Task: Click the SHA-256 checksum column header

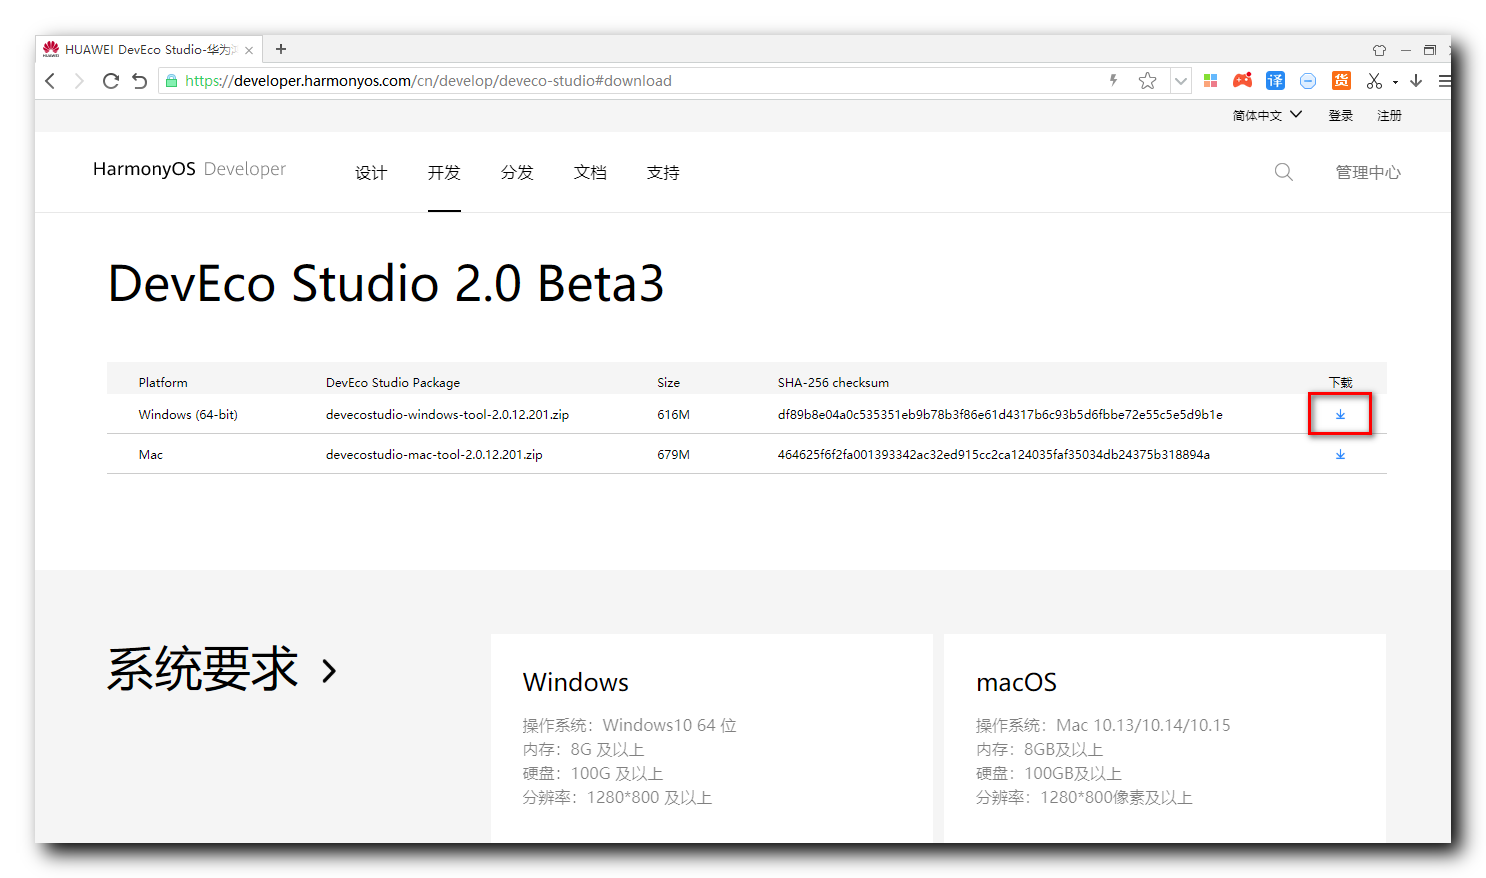Action: [x=833, y=382]
